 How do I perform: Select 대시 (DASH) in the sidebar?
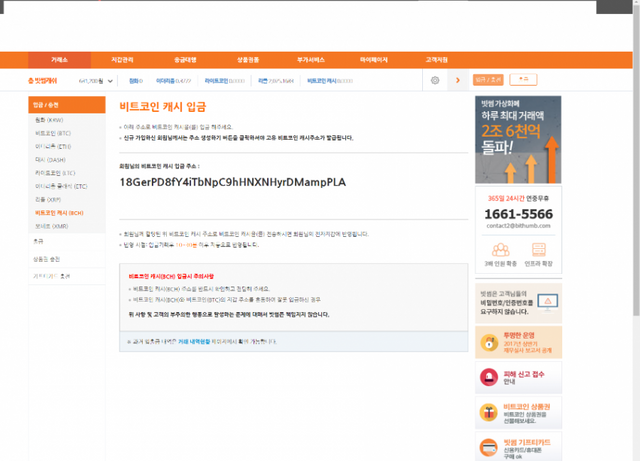pyautogui.click(x=50, y=160)
